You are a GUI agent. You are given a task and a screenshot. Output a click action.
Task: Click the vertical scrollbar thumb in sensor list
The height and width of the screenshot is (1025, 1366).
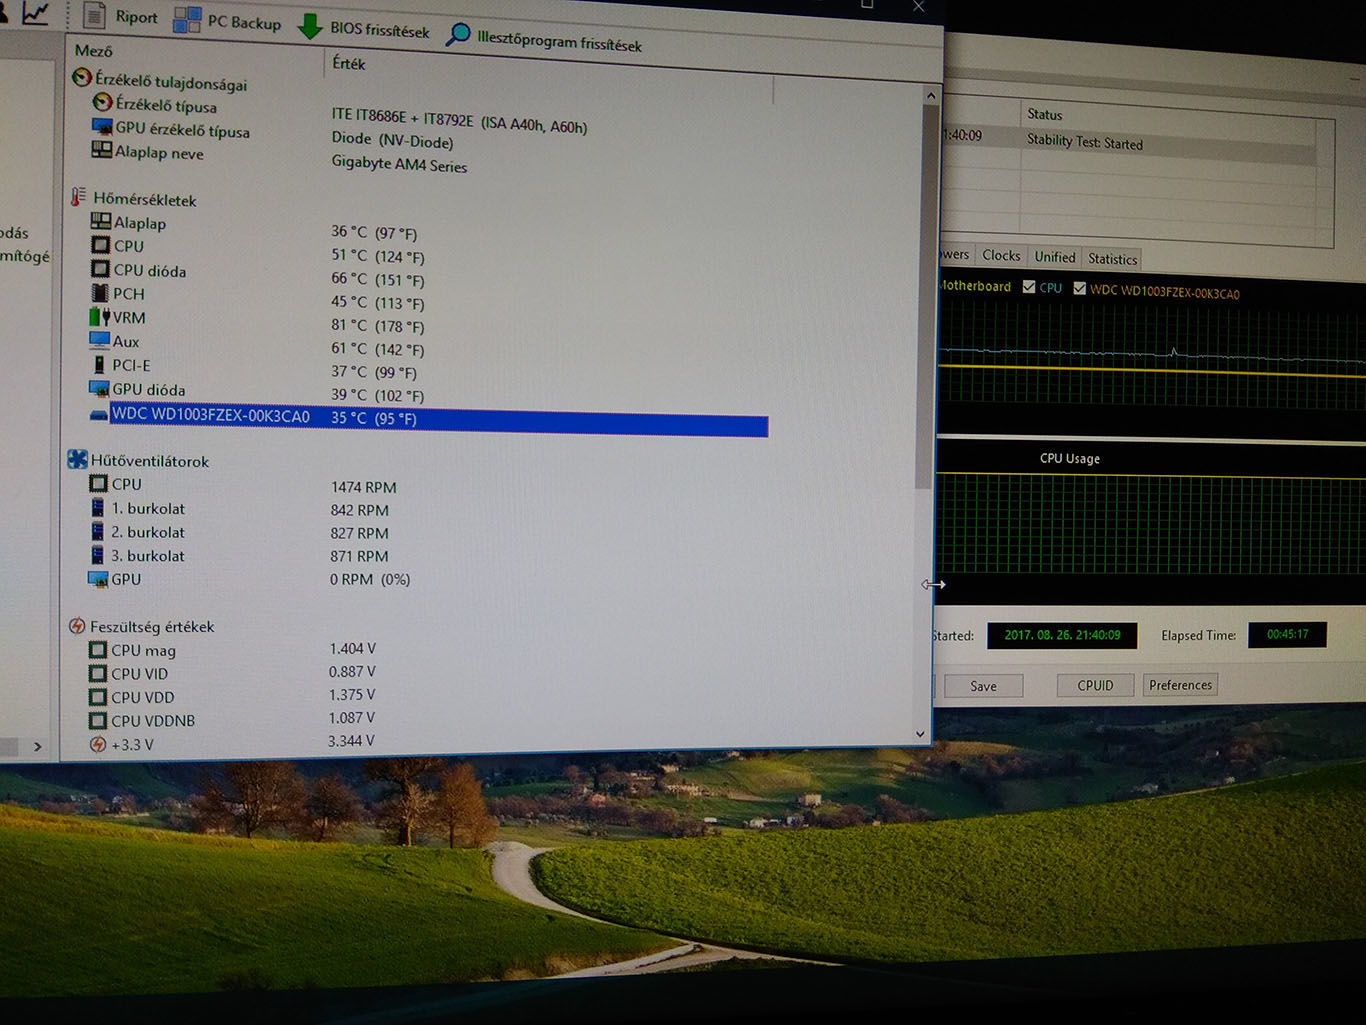click(x=927, y=295)
